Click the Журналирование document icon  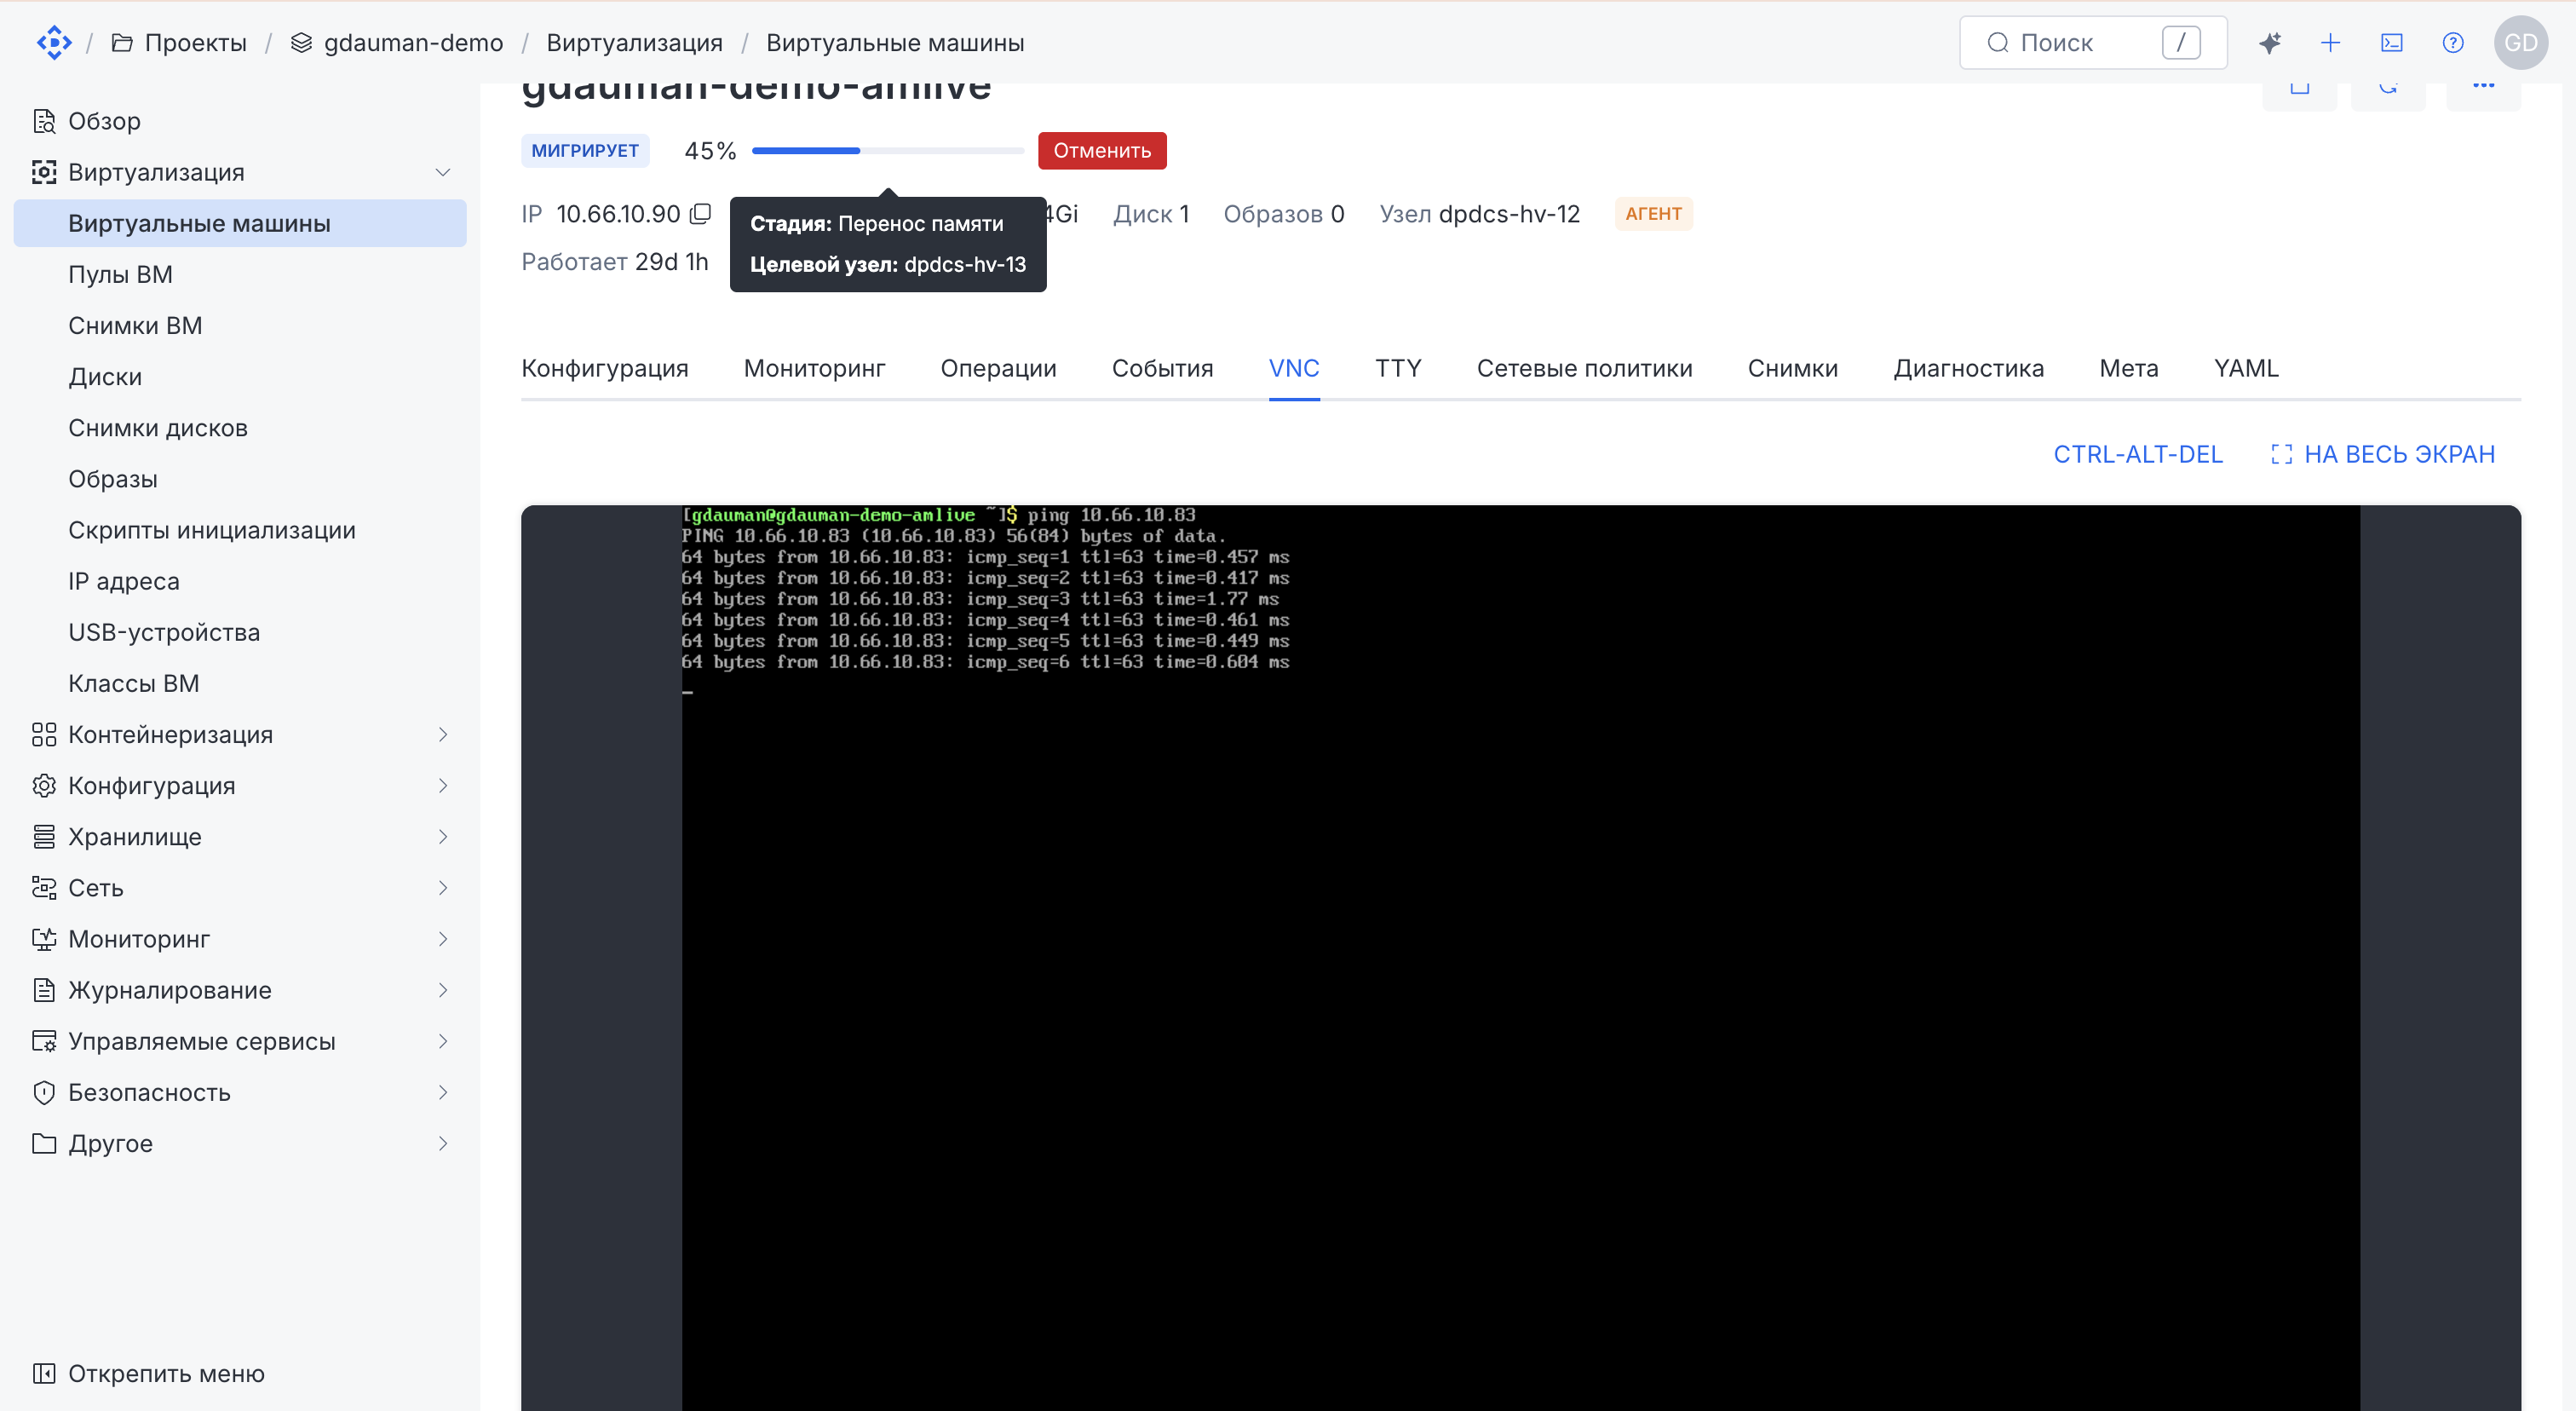(x=44, y=990)
